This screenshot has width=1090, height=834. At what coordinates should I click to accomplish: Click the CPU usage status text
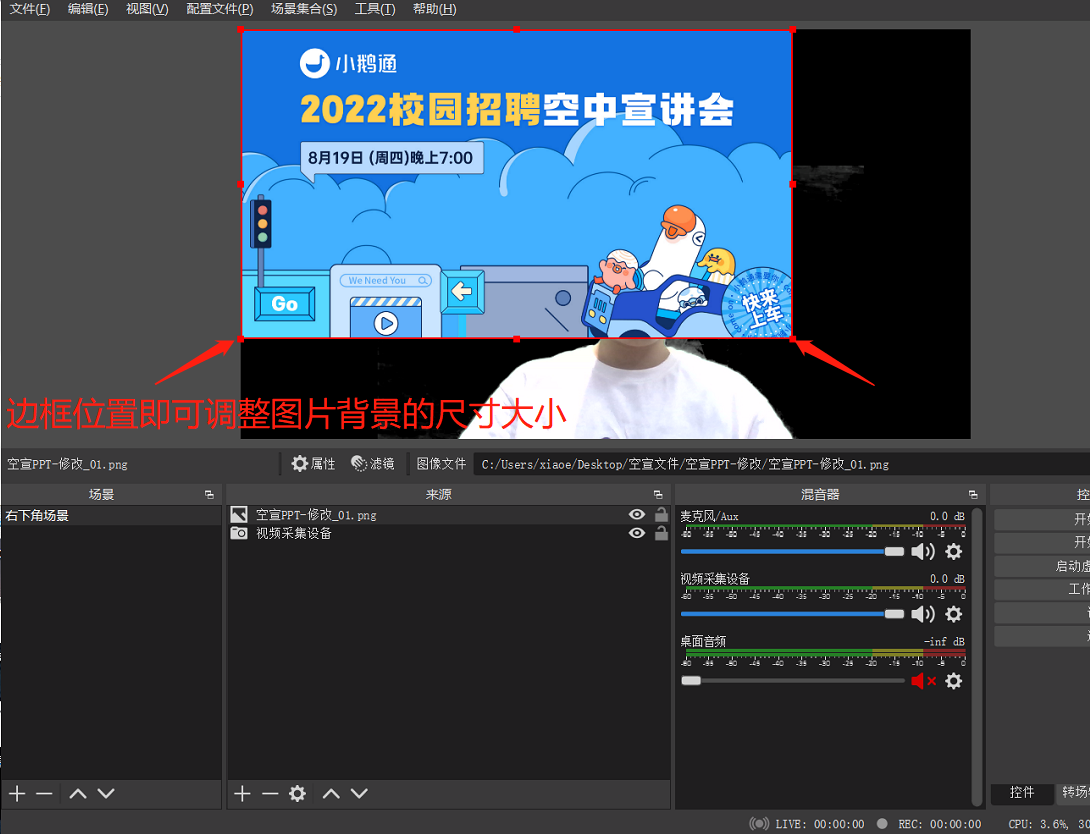coord(1049,824)
